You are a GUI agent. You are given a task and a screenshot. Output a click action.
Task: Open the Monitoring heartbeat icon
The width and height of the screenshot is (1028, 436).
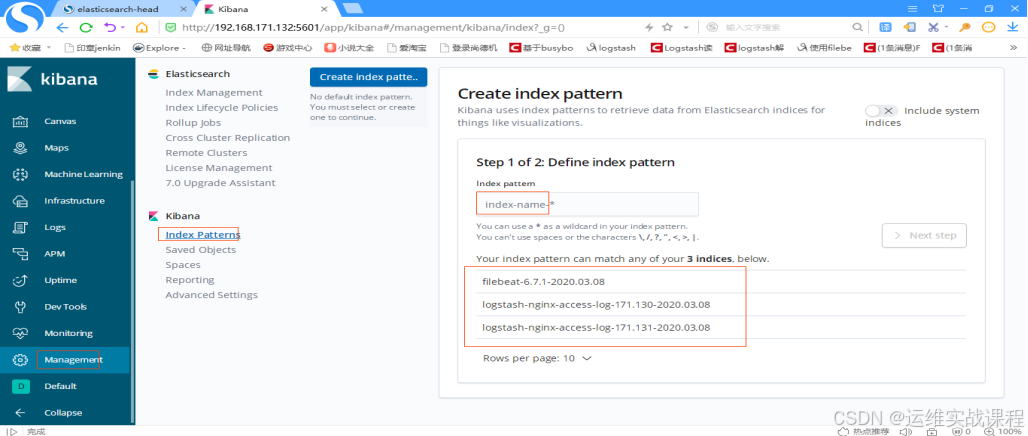(20, 333)
